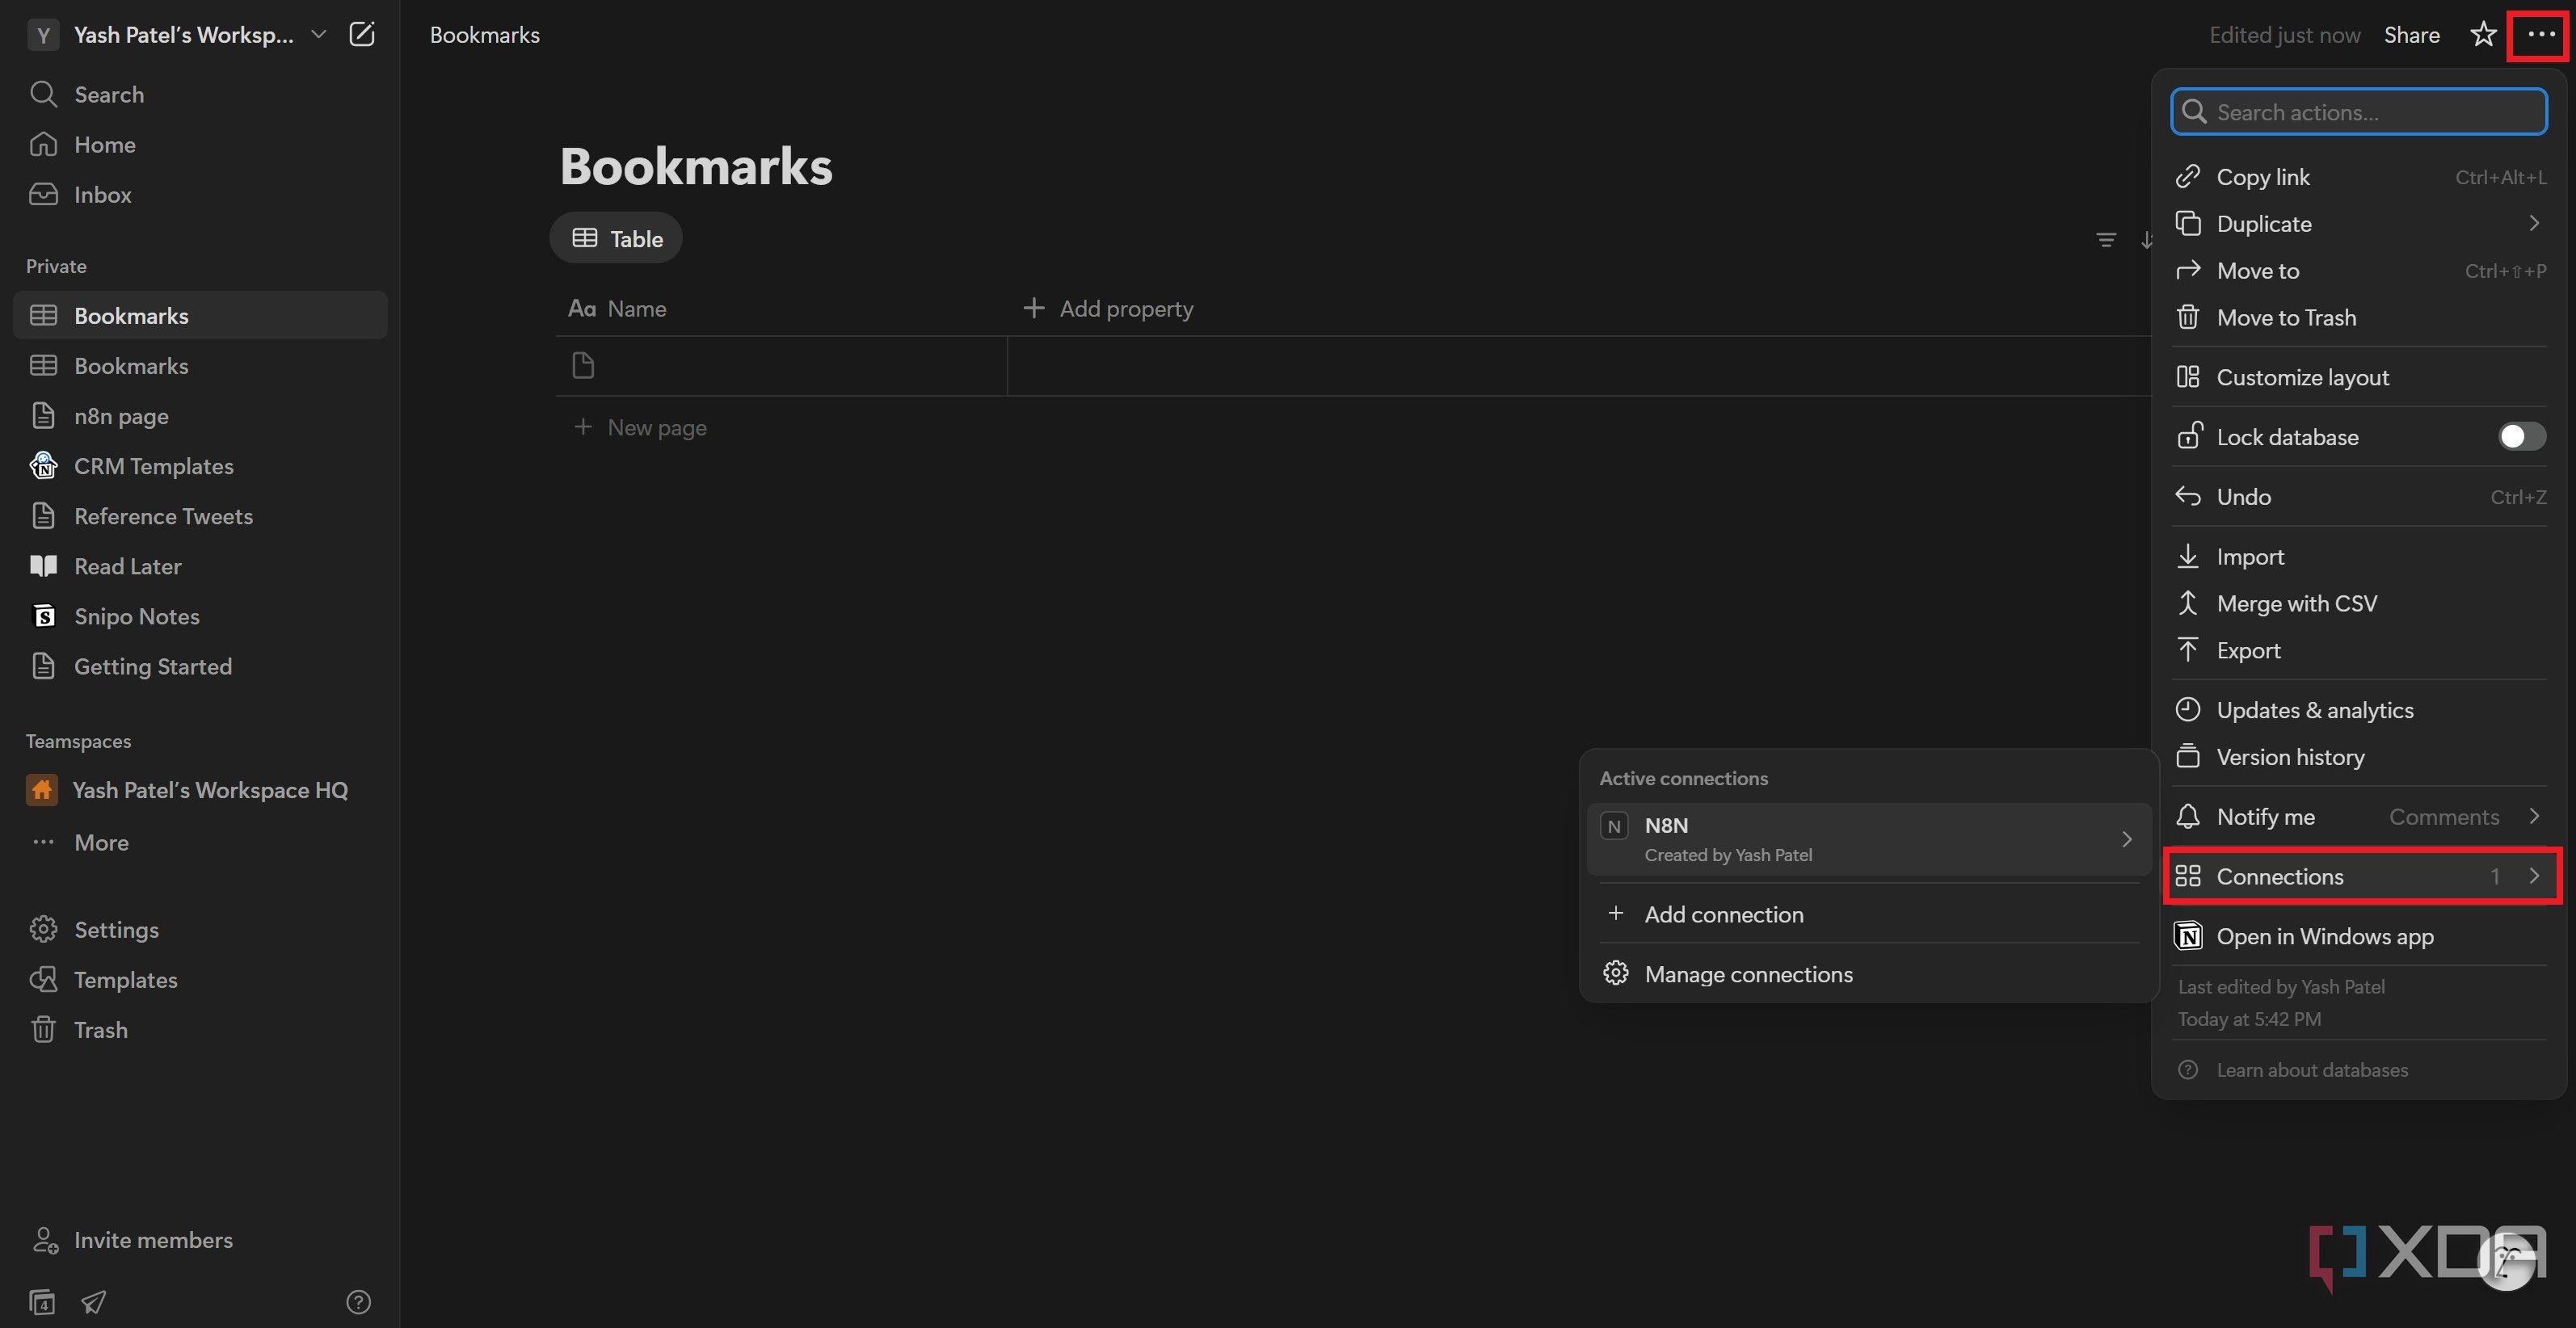Click the new page compose icon
This screenshot has height=1328, width=2576.
coord(362,34)
